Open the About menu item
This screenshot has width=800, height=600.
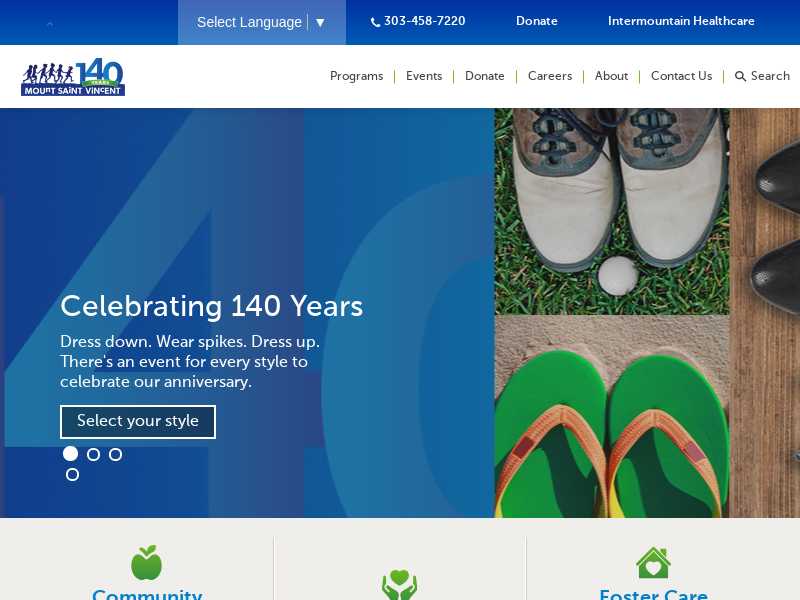pyautogui.click(x=611, y=76)
